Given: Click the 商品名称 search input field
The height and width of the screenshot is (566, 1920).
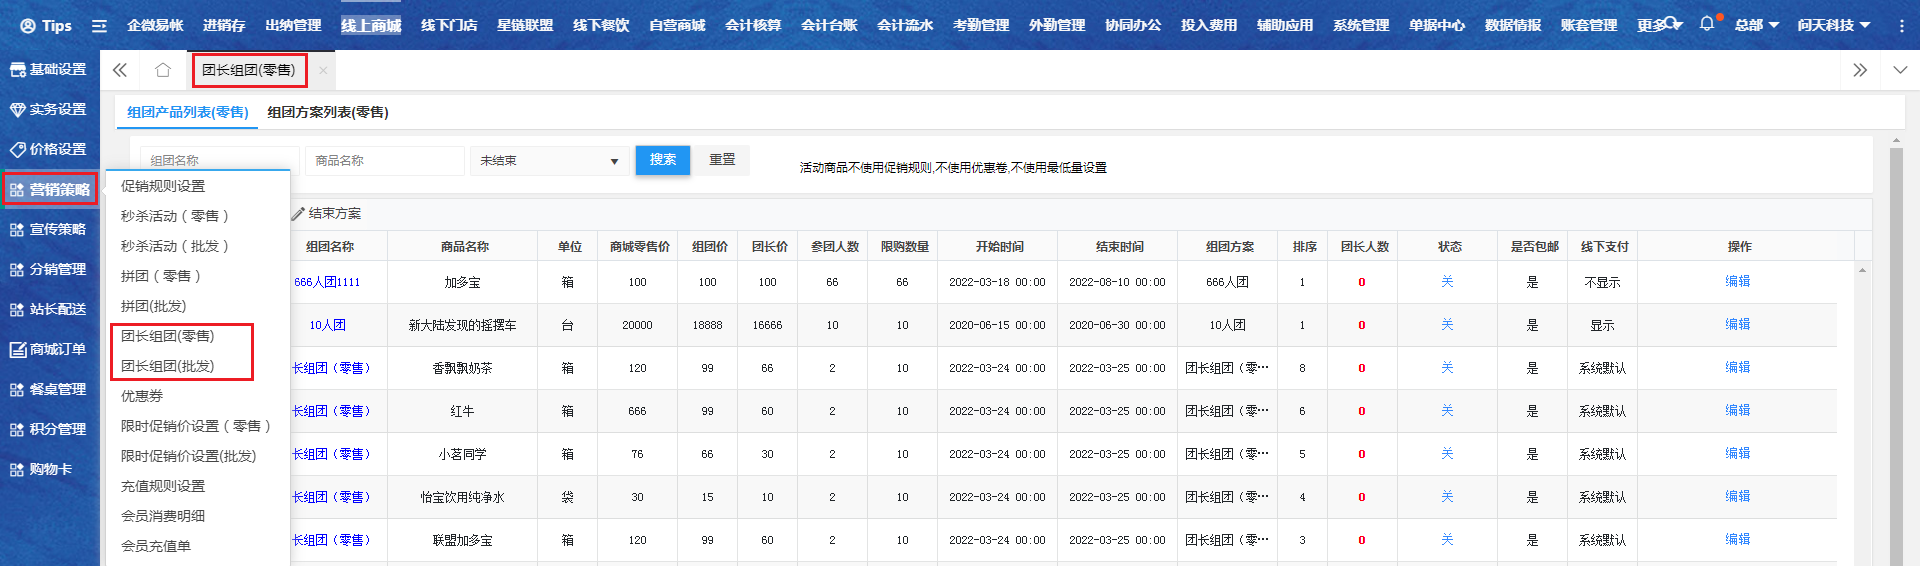Looking at the screenshot, I should 385,161.
